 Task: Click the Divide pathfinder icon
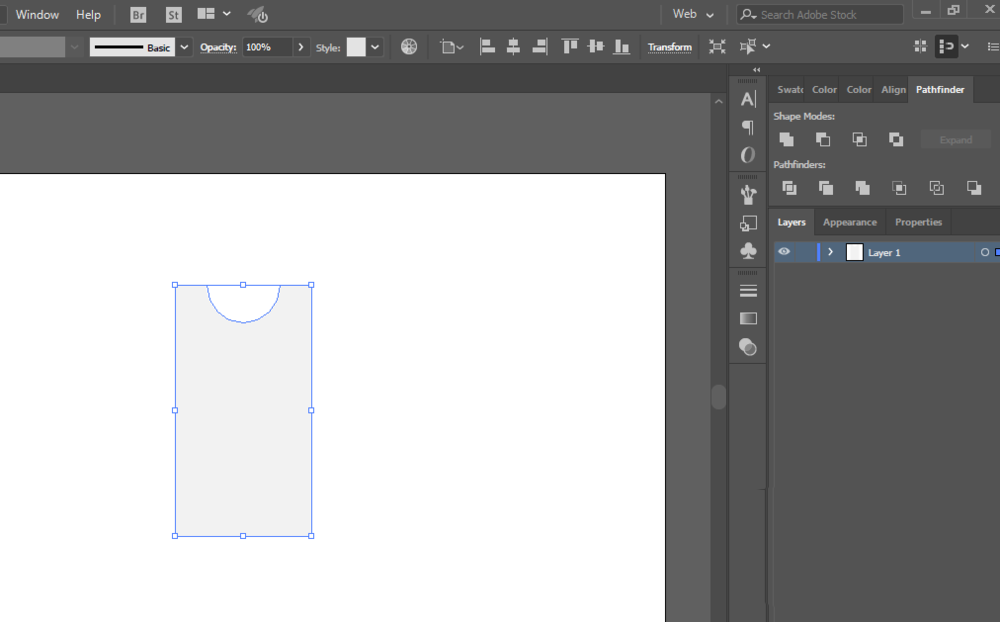[x=789, y=188]
